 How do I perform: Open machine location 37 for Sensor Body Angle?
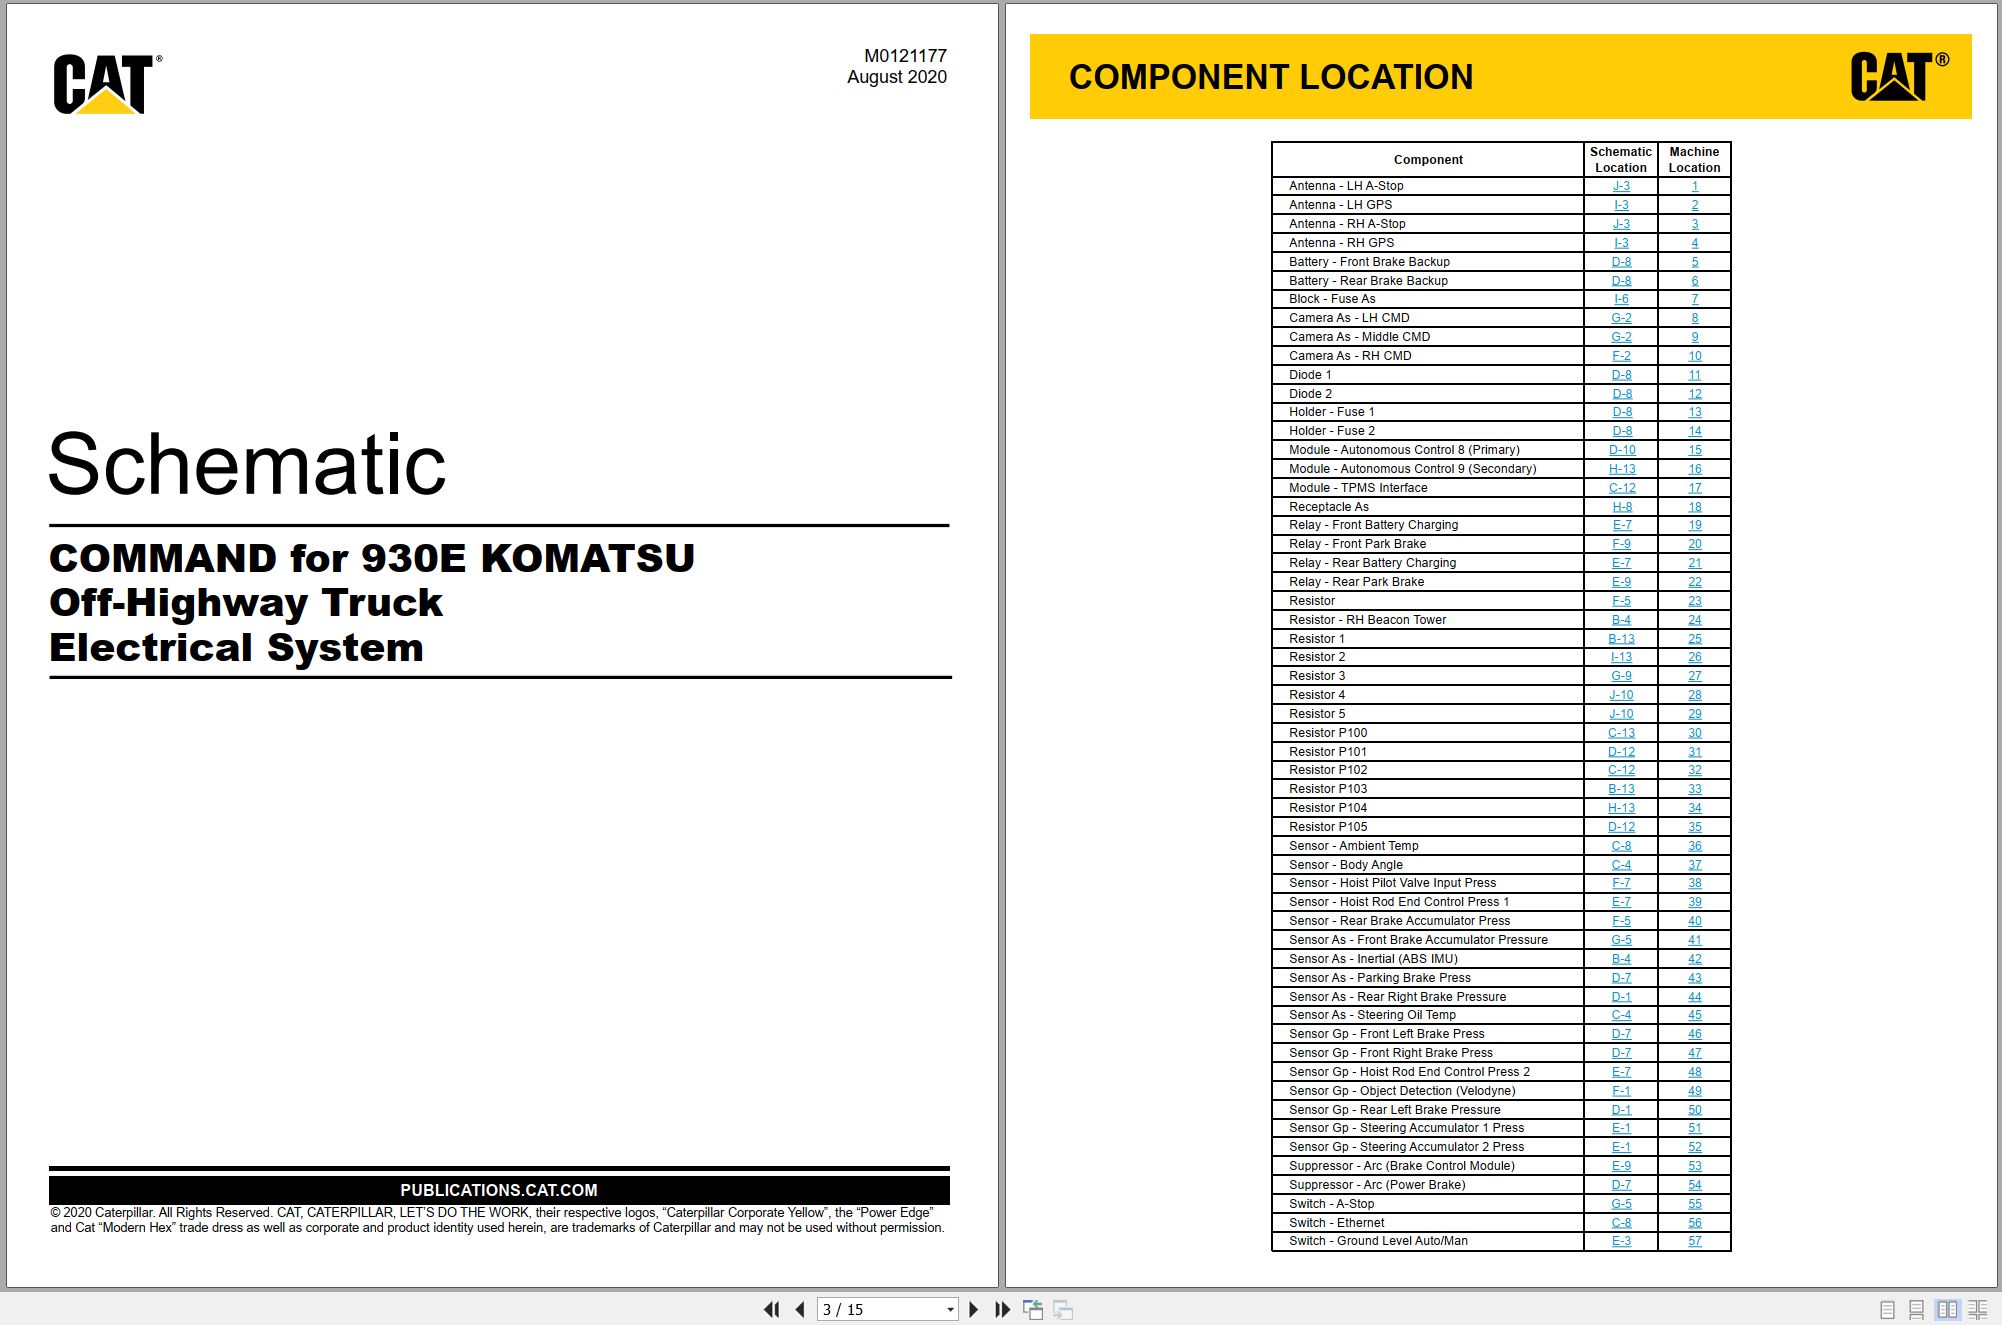pos(1694,865)
